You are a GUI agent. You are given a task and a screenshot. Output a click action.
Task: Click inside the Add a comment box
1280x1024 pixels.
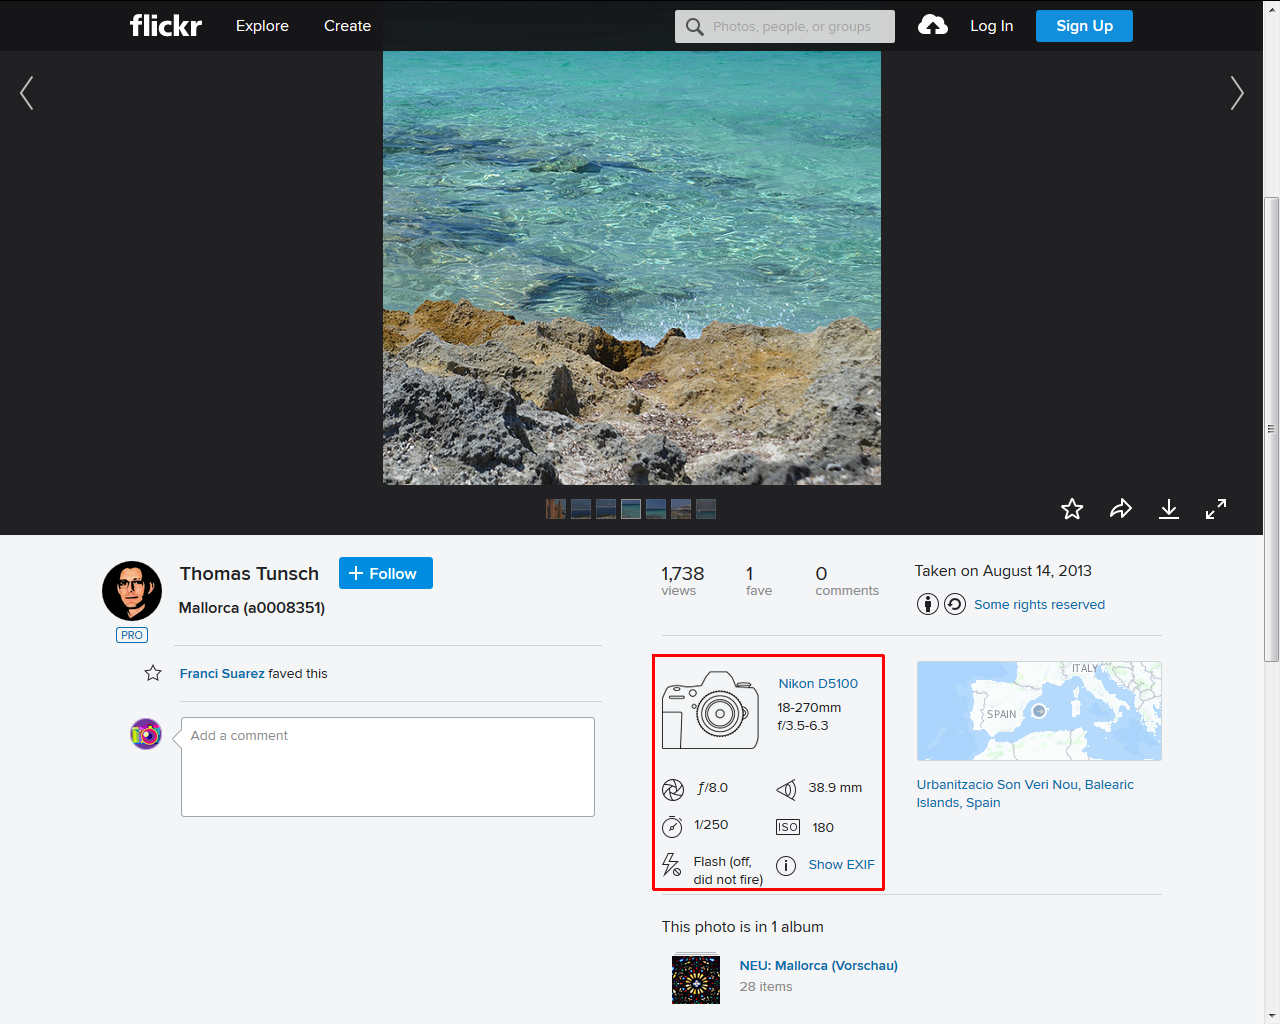pyautogui.click(x=388, y=767)
